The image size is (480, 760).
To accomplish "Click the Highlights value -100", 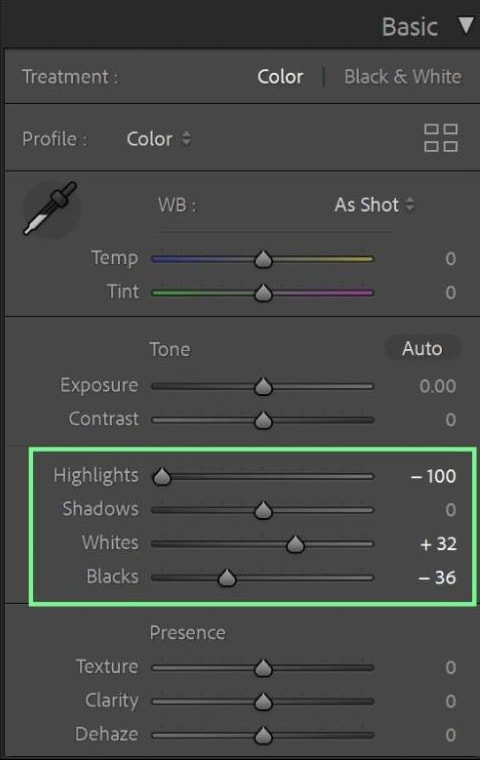I will 433,476.
